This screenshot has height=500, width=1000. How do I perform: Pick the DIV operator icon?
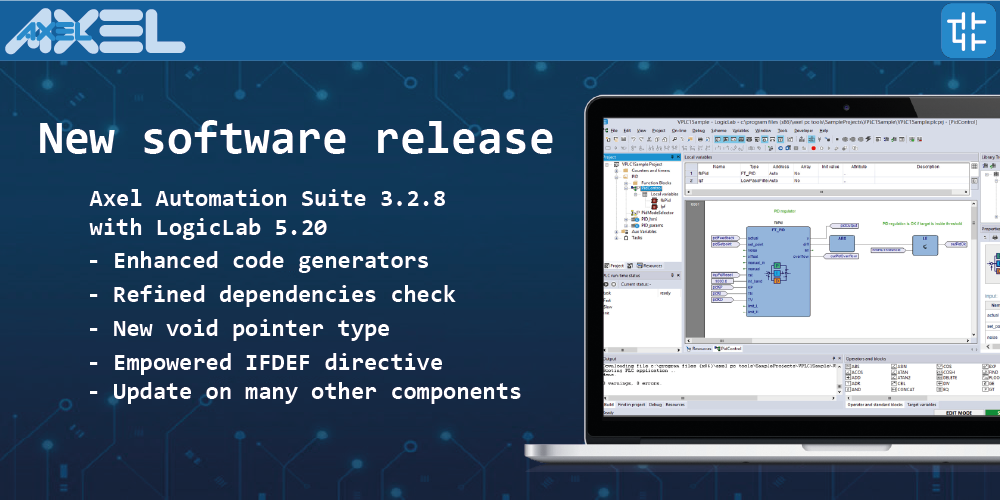coord(939,383)
